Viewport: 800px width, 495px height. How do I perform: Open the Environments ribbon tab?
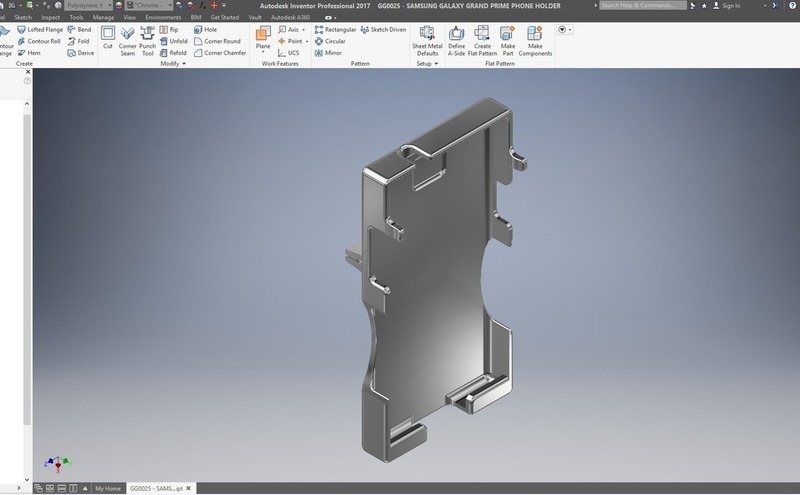[x=163, y=17]
